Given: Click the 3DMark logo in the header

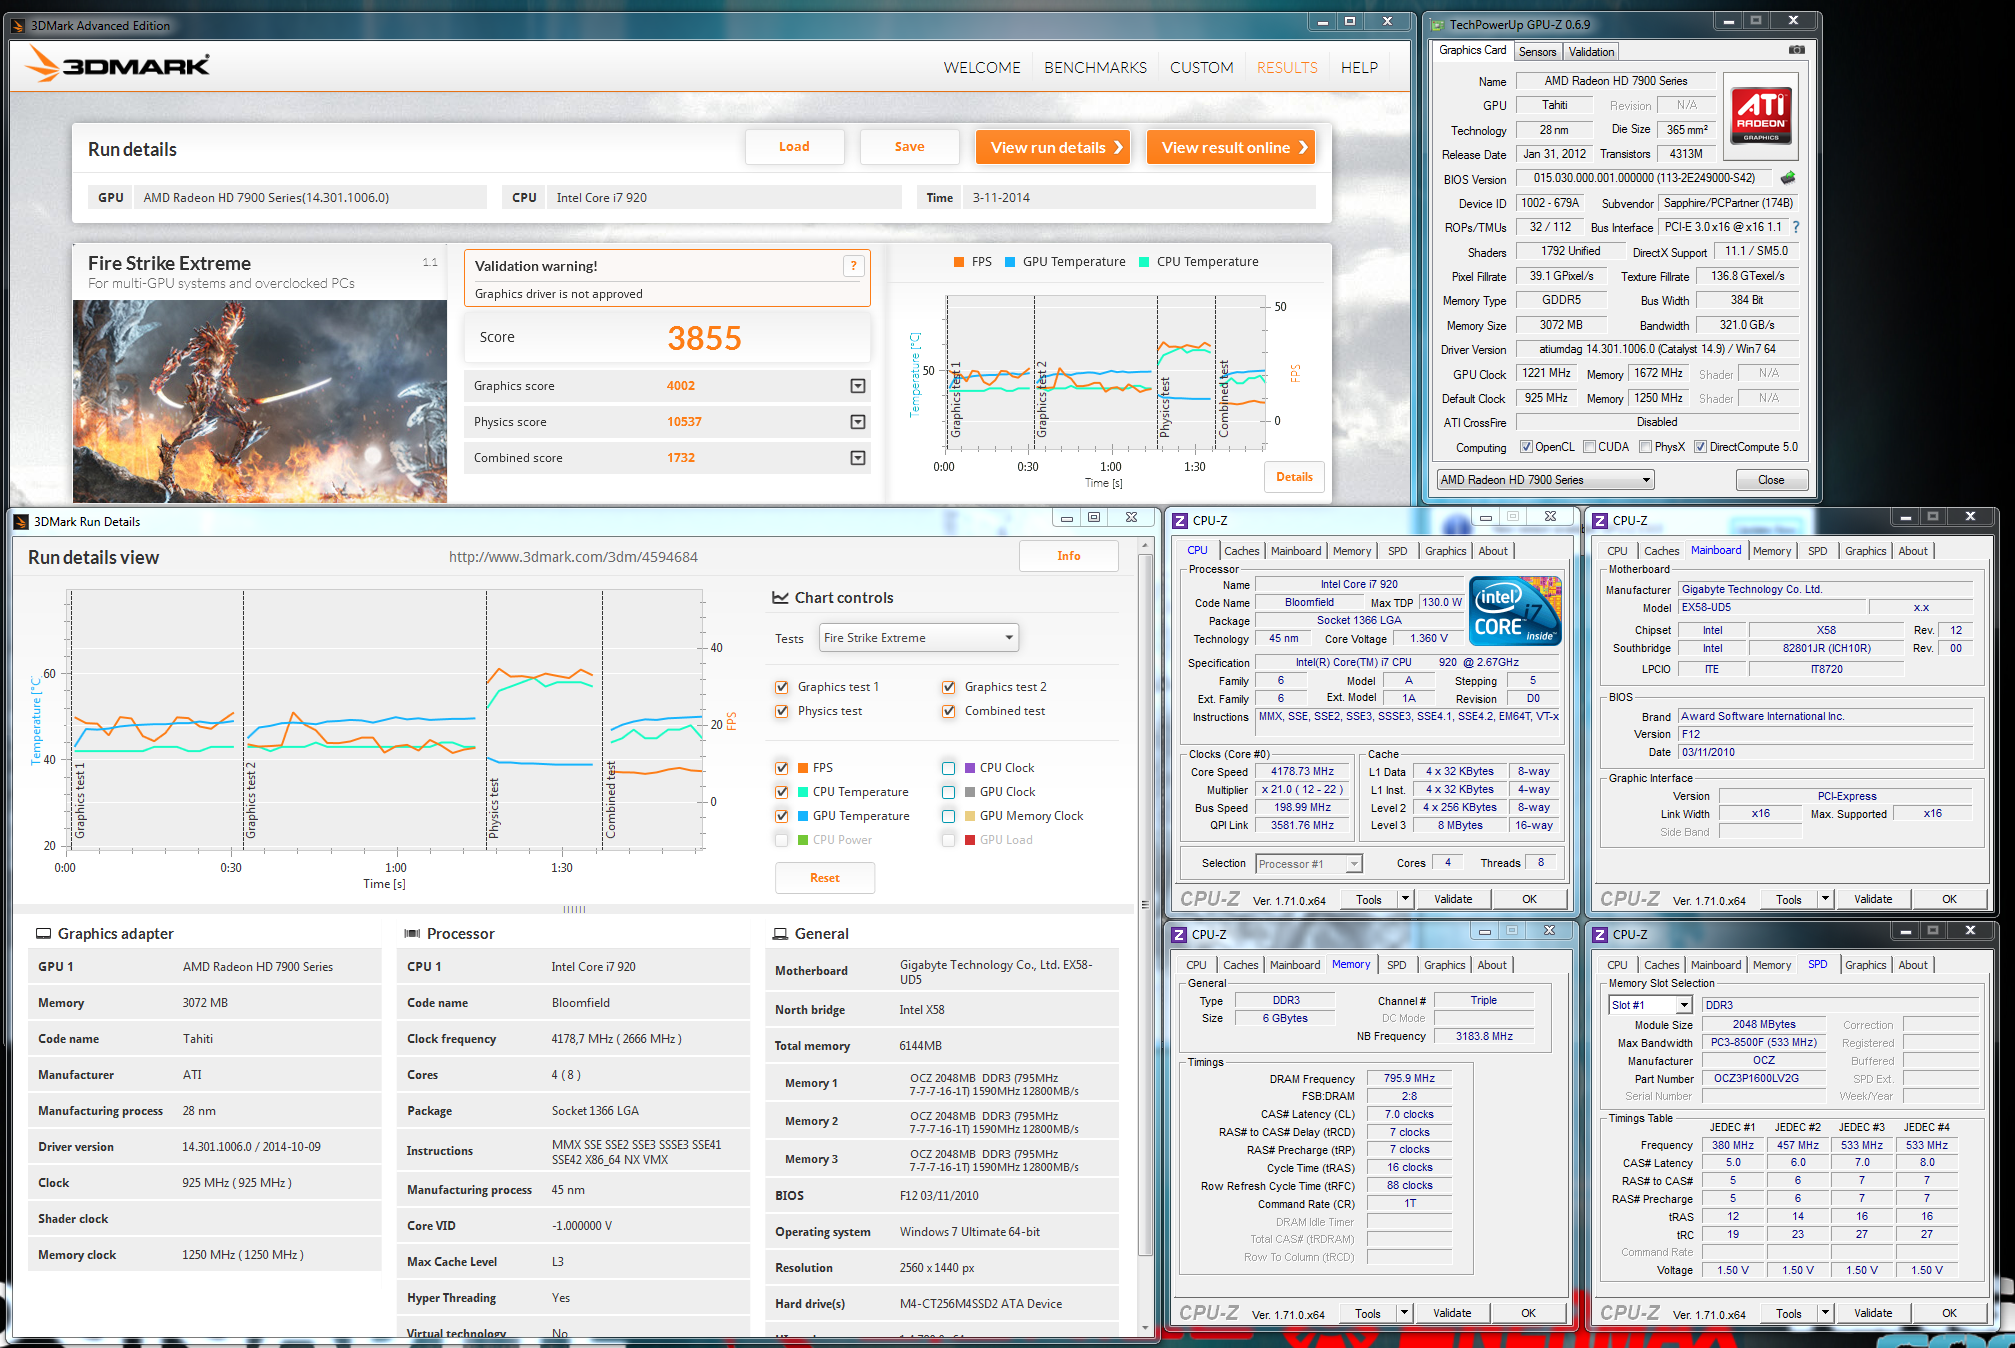Looking at the screenshot, I should tap(116, 66).
